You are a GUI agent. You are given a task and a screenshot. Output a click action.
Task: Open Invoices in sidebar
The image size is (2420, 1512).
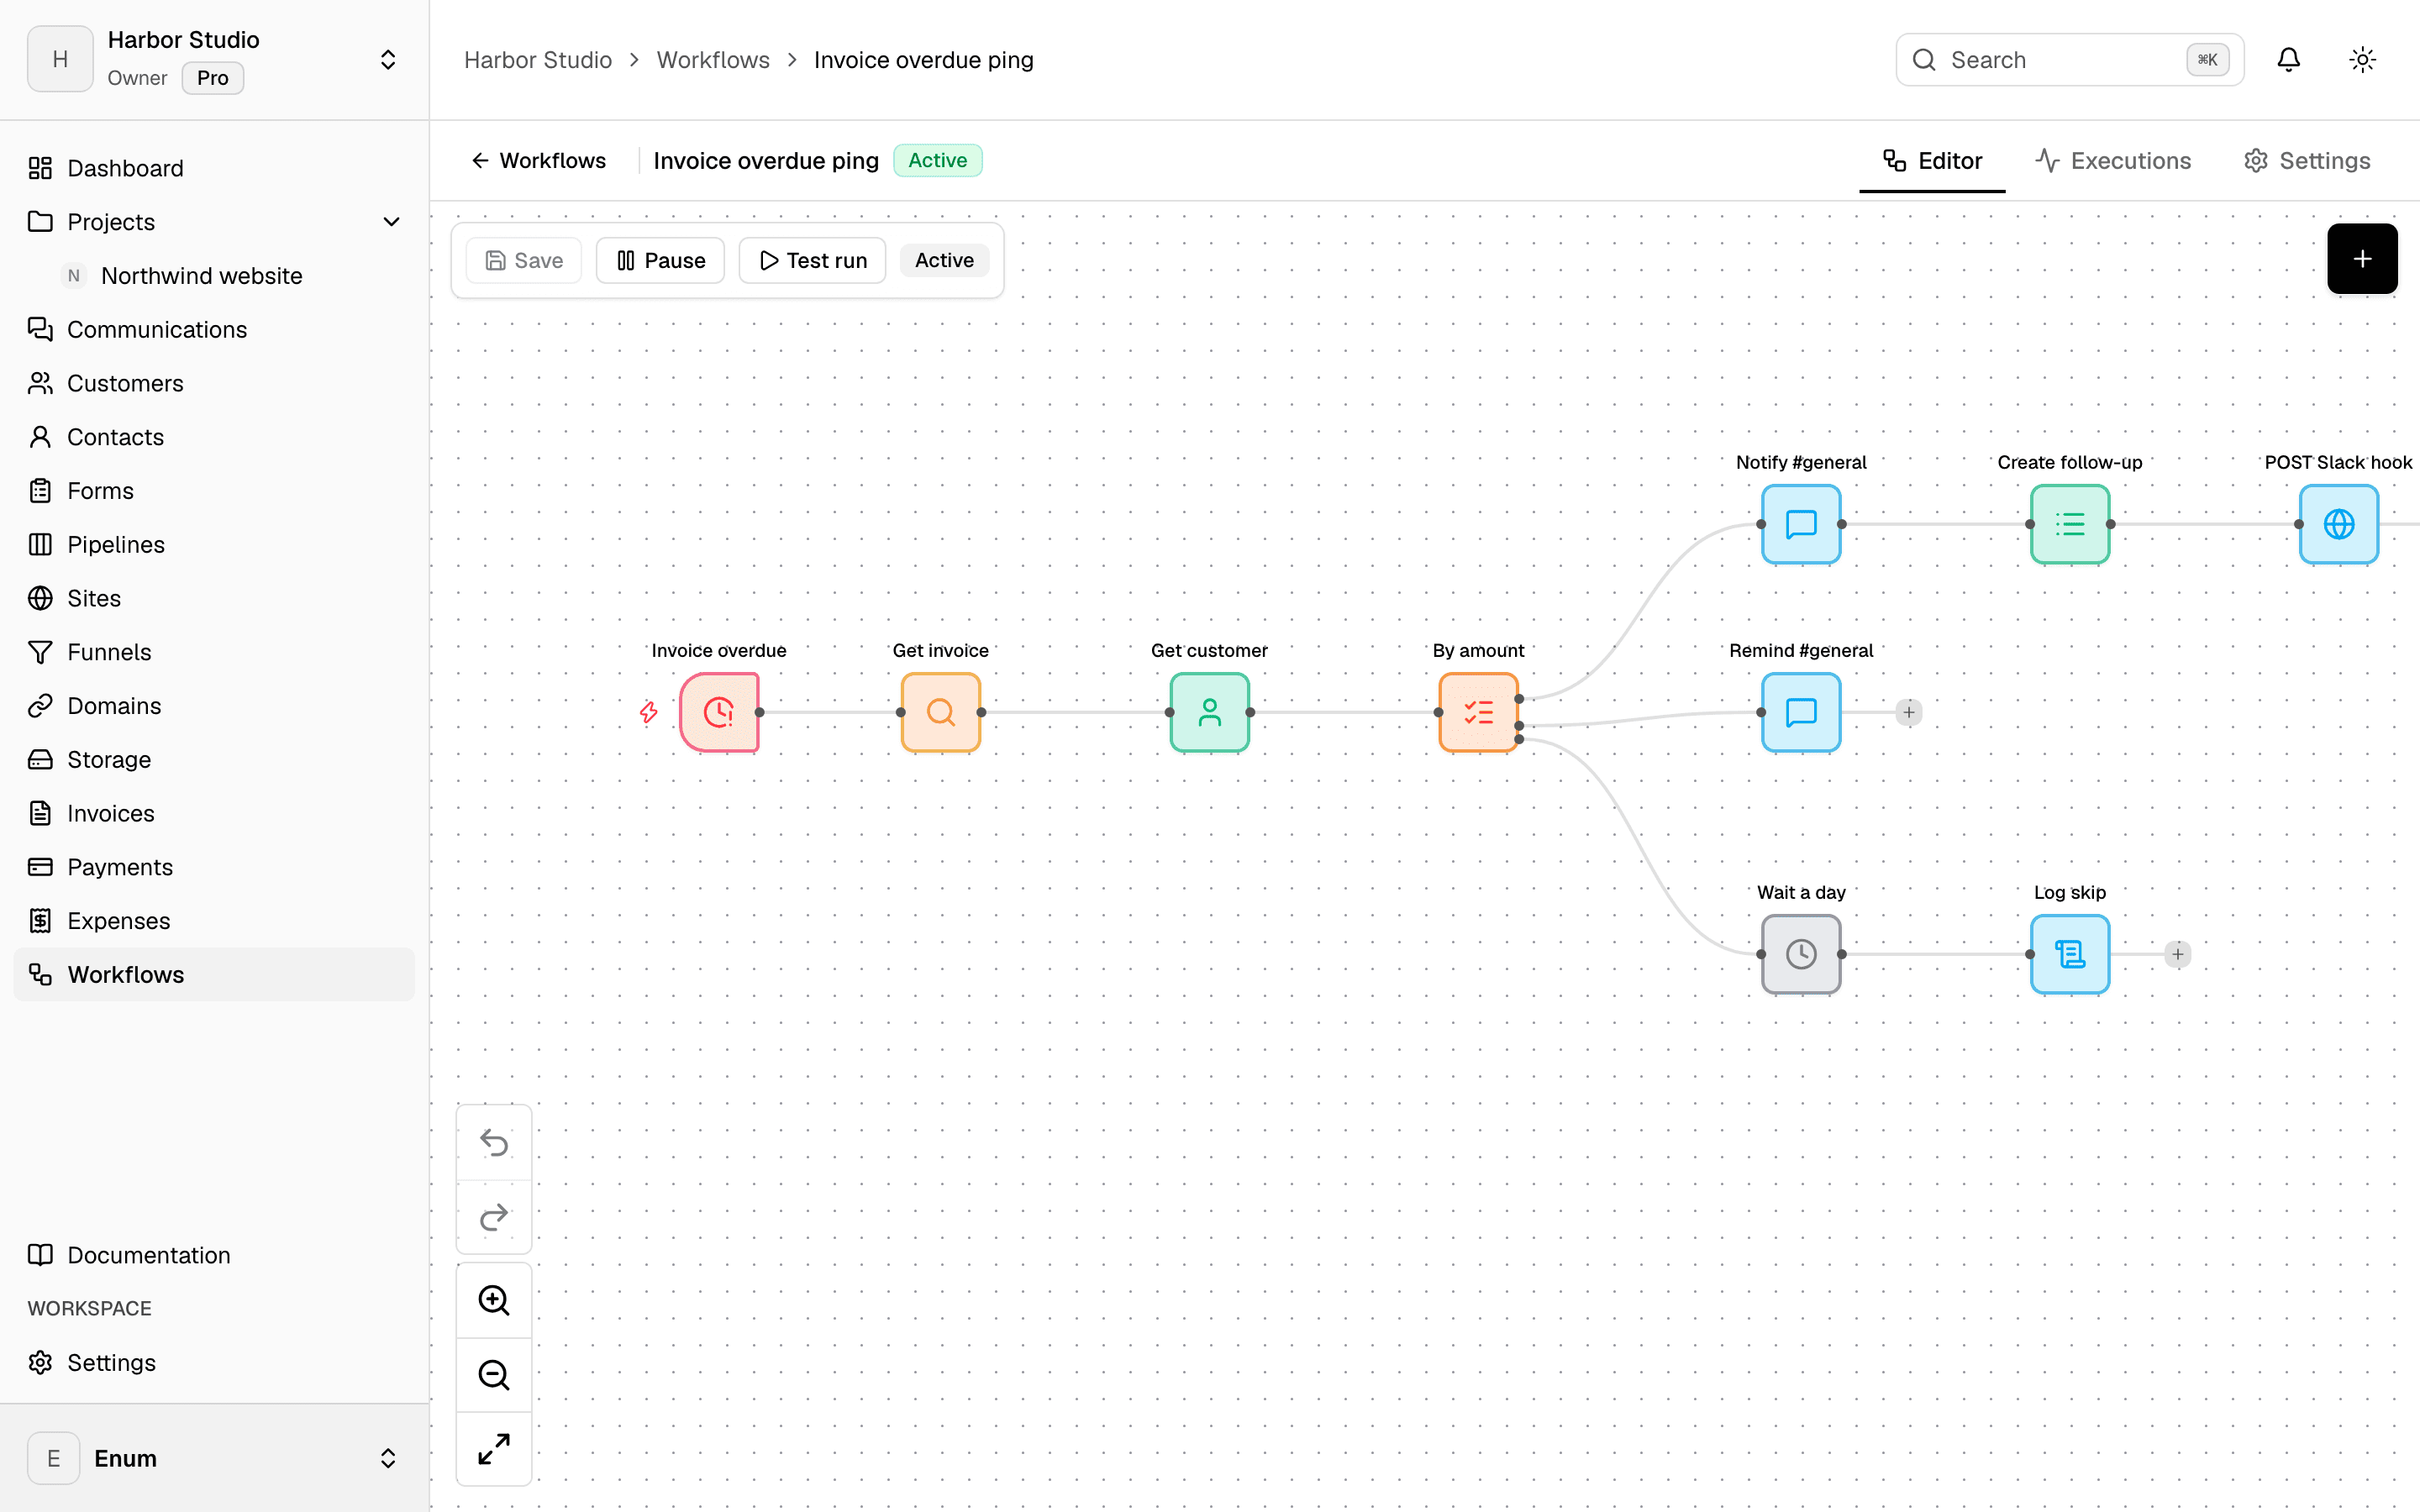(x=214, y=813)
